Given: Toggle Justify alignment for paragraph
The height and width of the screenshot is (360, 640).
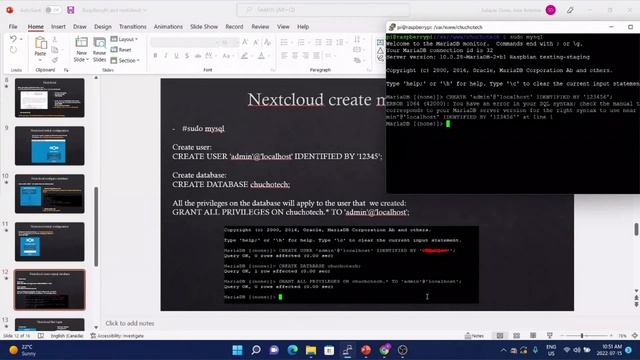Looking at the screenshot, I should (316, 56).
